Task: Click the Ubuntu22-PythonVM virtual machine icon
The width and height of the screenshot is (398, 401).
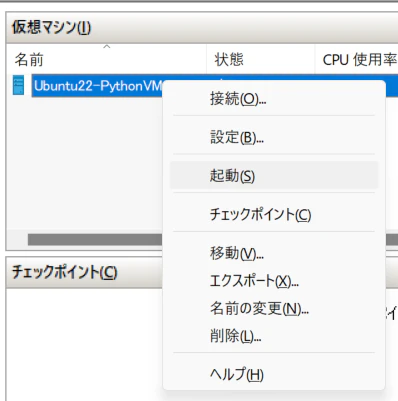Action: [18, 85]
